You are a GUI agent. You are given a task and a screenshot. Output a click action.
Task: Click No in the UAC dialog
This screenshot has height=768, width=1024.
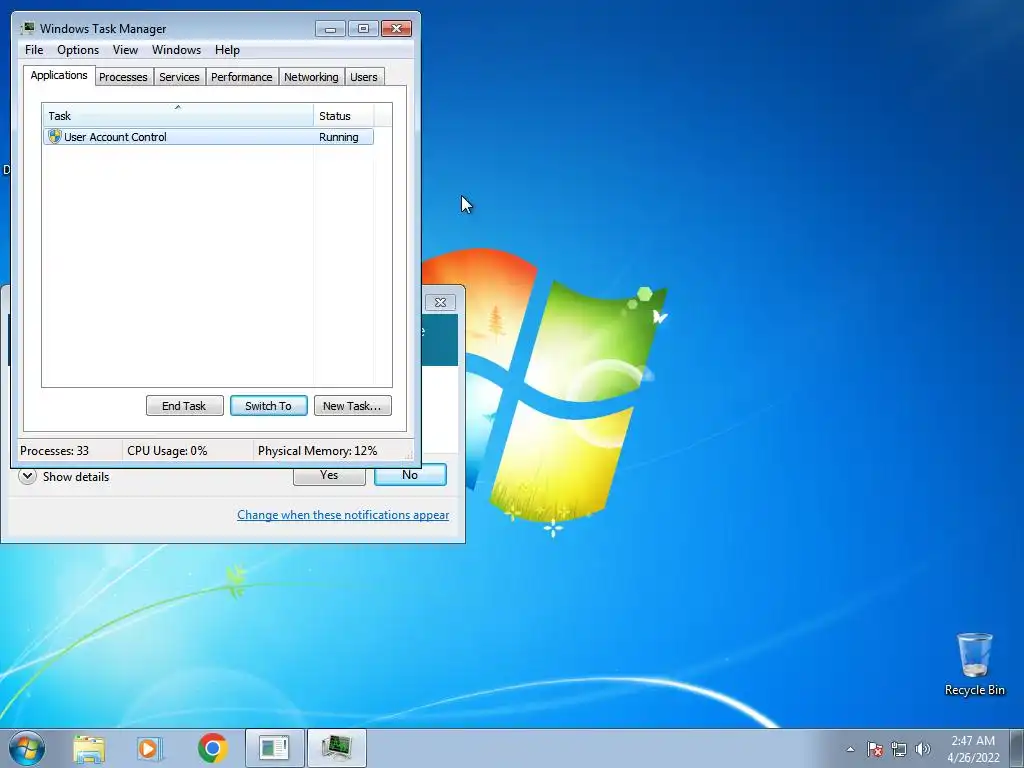(x=410, y=475)
